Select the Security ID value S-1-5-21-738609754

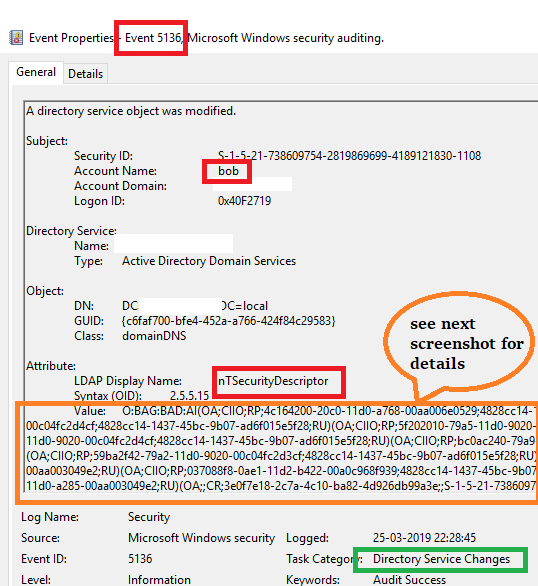tap(349, 156)
